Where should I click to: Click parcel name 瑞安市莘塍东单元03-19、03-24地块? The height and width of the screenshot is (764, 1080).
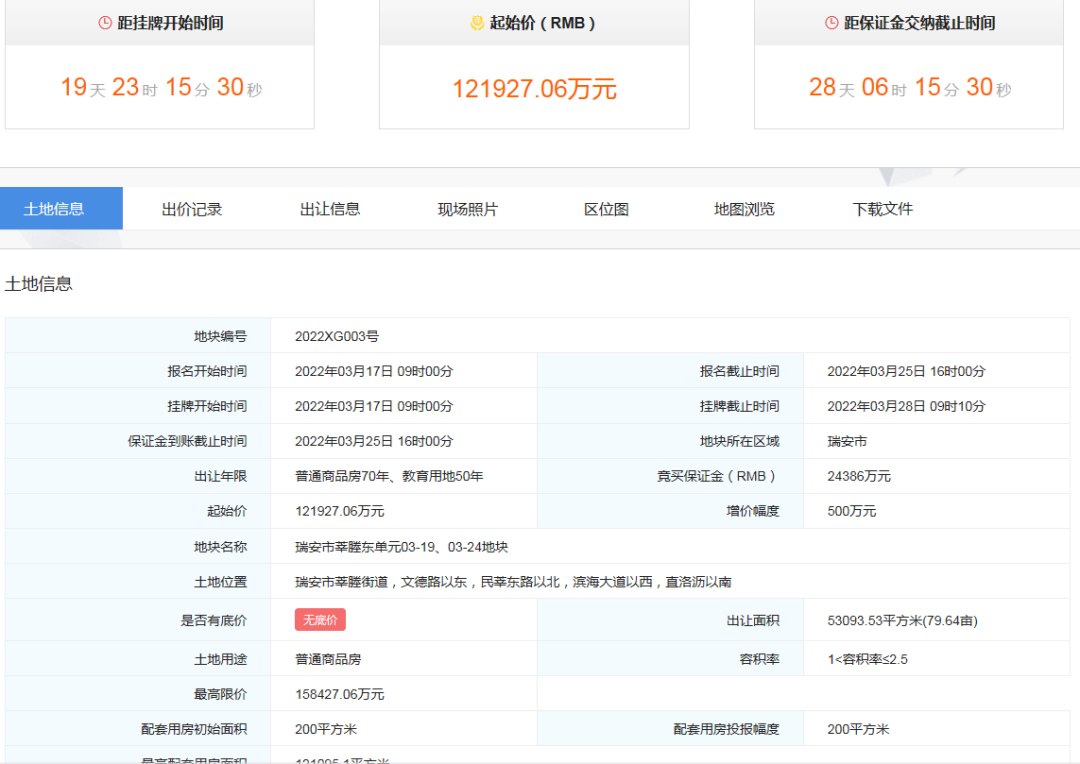[402, 547]
